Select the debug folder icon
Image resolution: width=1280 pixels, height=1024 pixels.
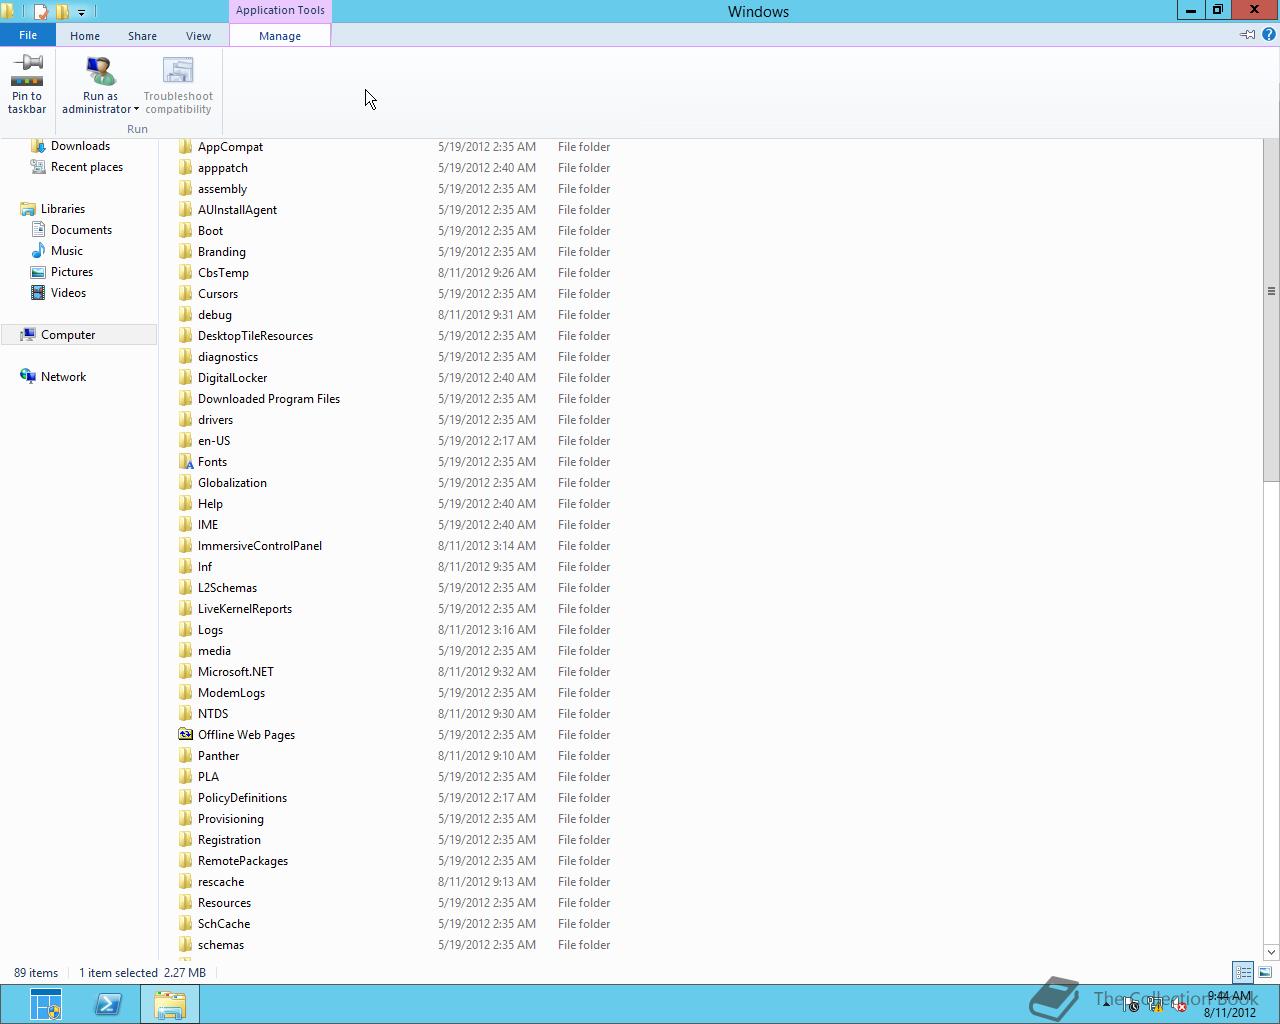pos(185,314)
